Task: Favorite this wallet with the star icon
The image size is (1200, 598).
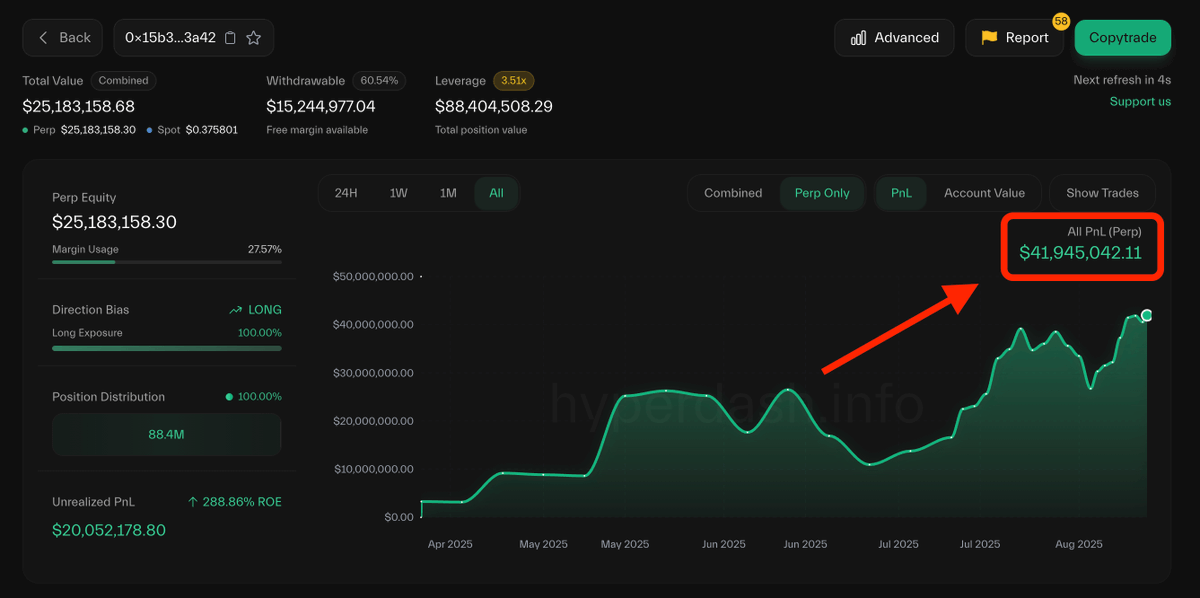Action: point(253,37)
